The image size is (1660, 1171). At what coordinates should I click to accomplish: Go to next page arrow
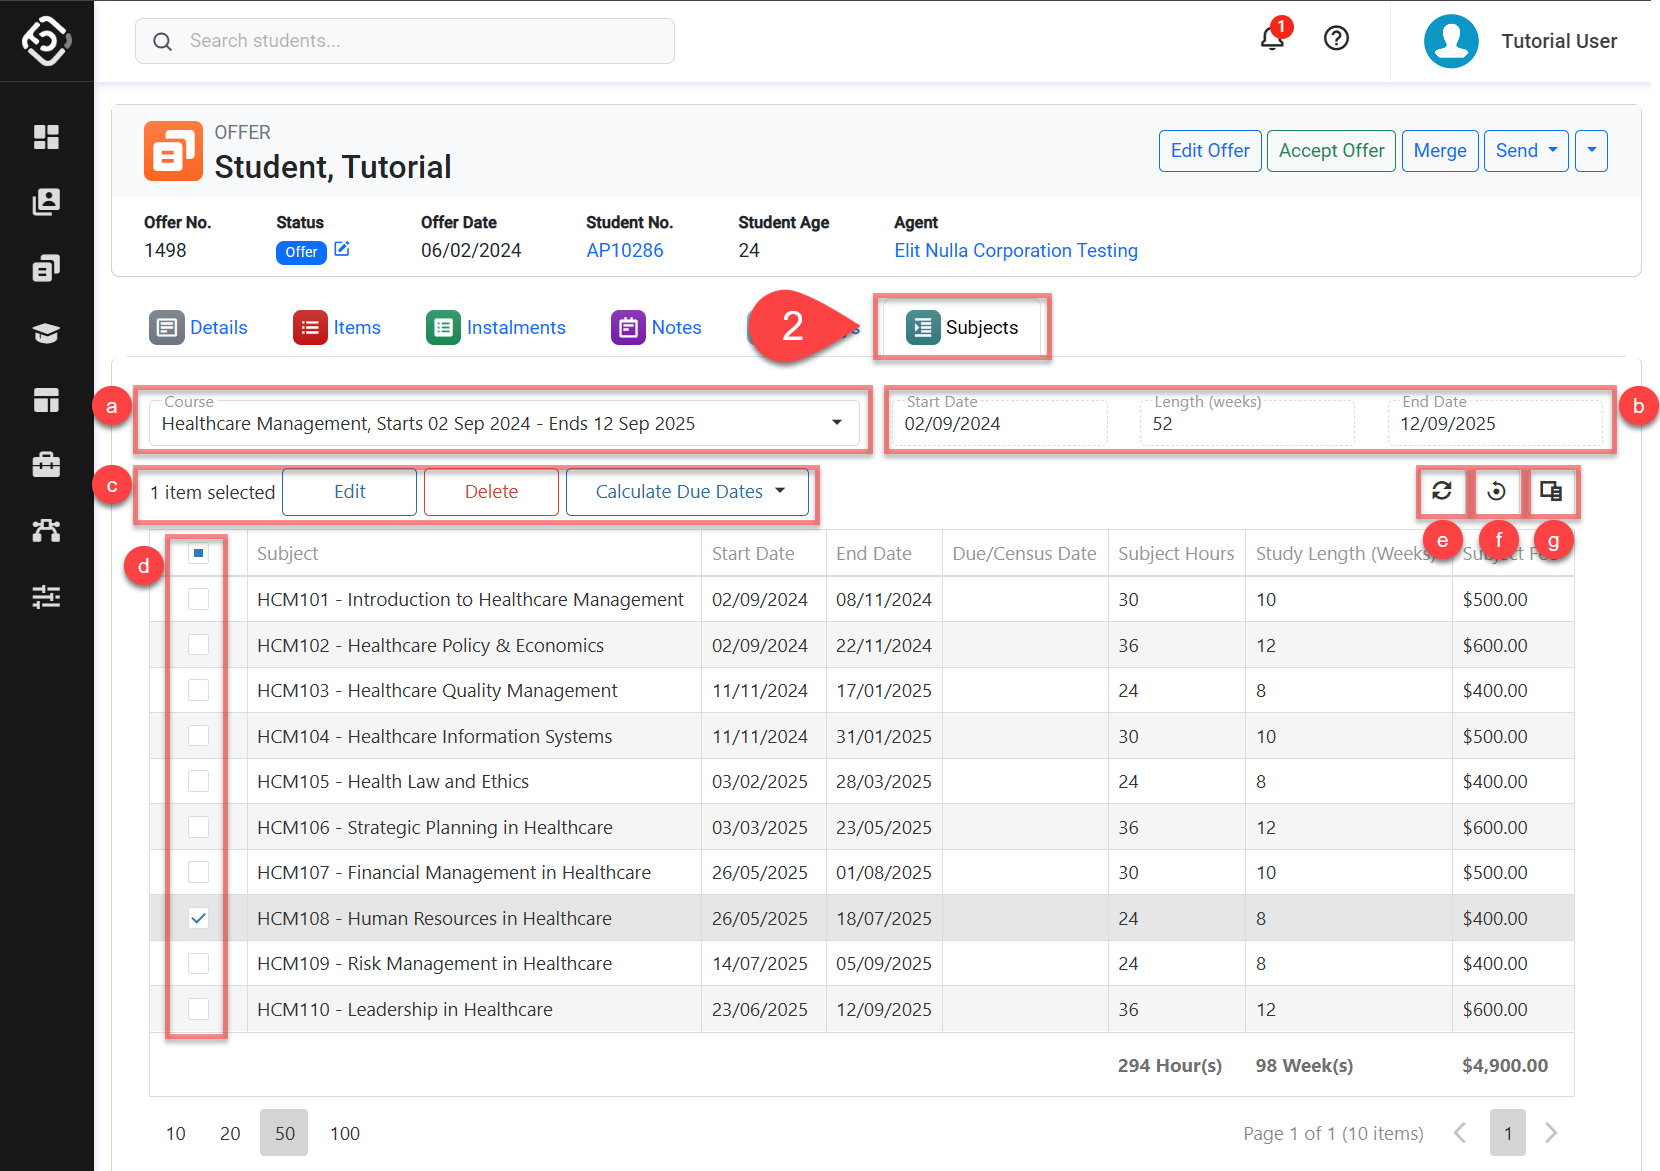pos(1551,1132)
